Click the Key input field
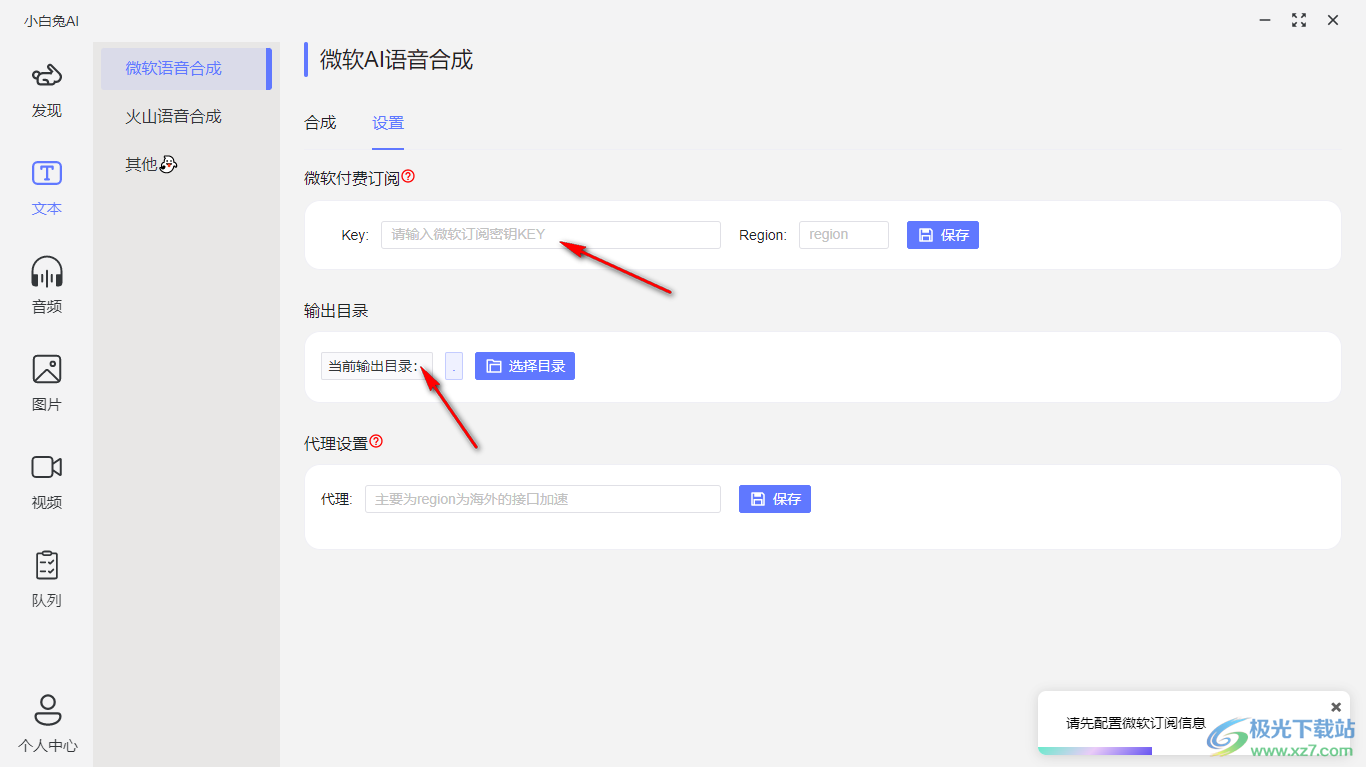 (551, 235)
